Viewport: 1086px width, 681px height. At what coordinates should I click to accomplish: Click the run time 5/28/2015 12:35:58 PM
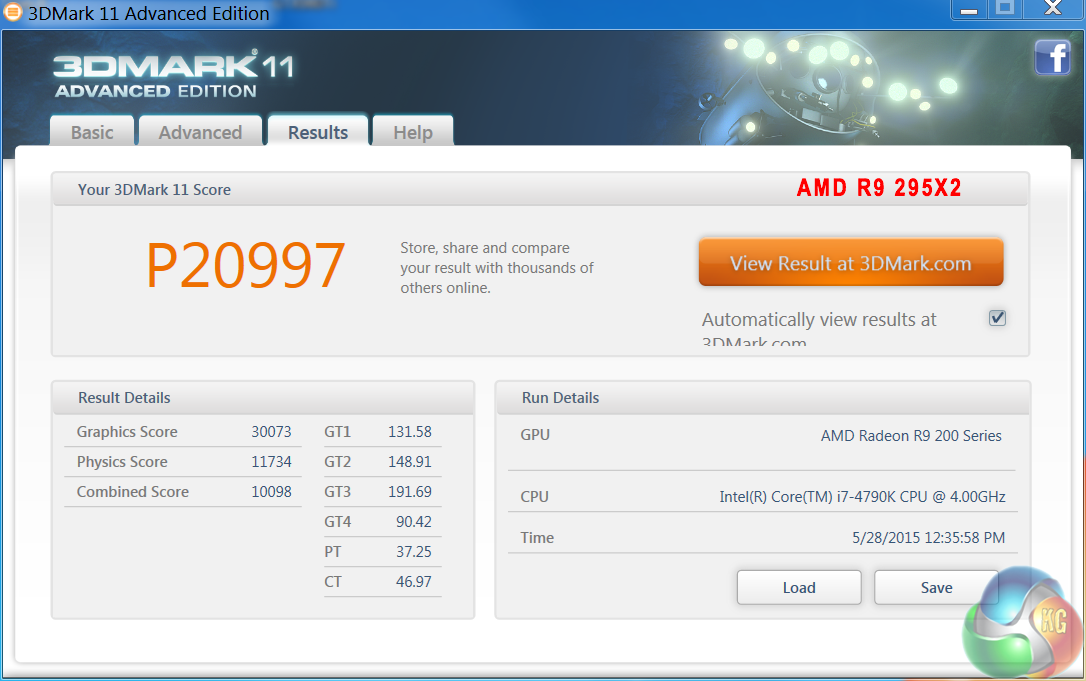click(928, 538)
